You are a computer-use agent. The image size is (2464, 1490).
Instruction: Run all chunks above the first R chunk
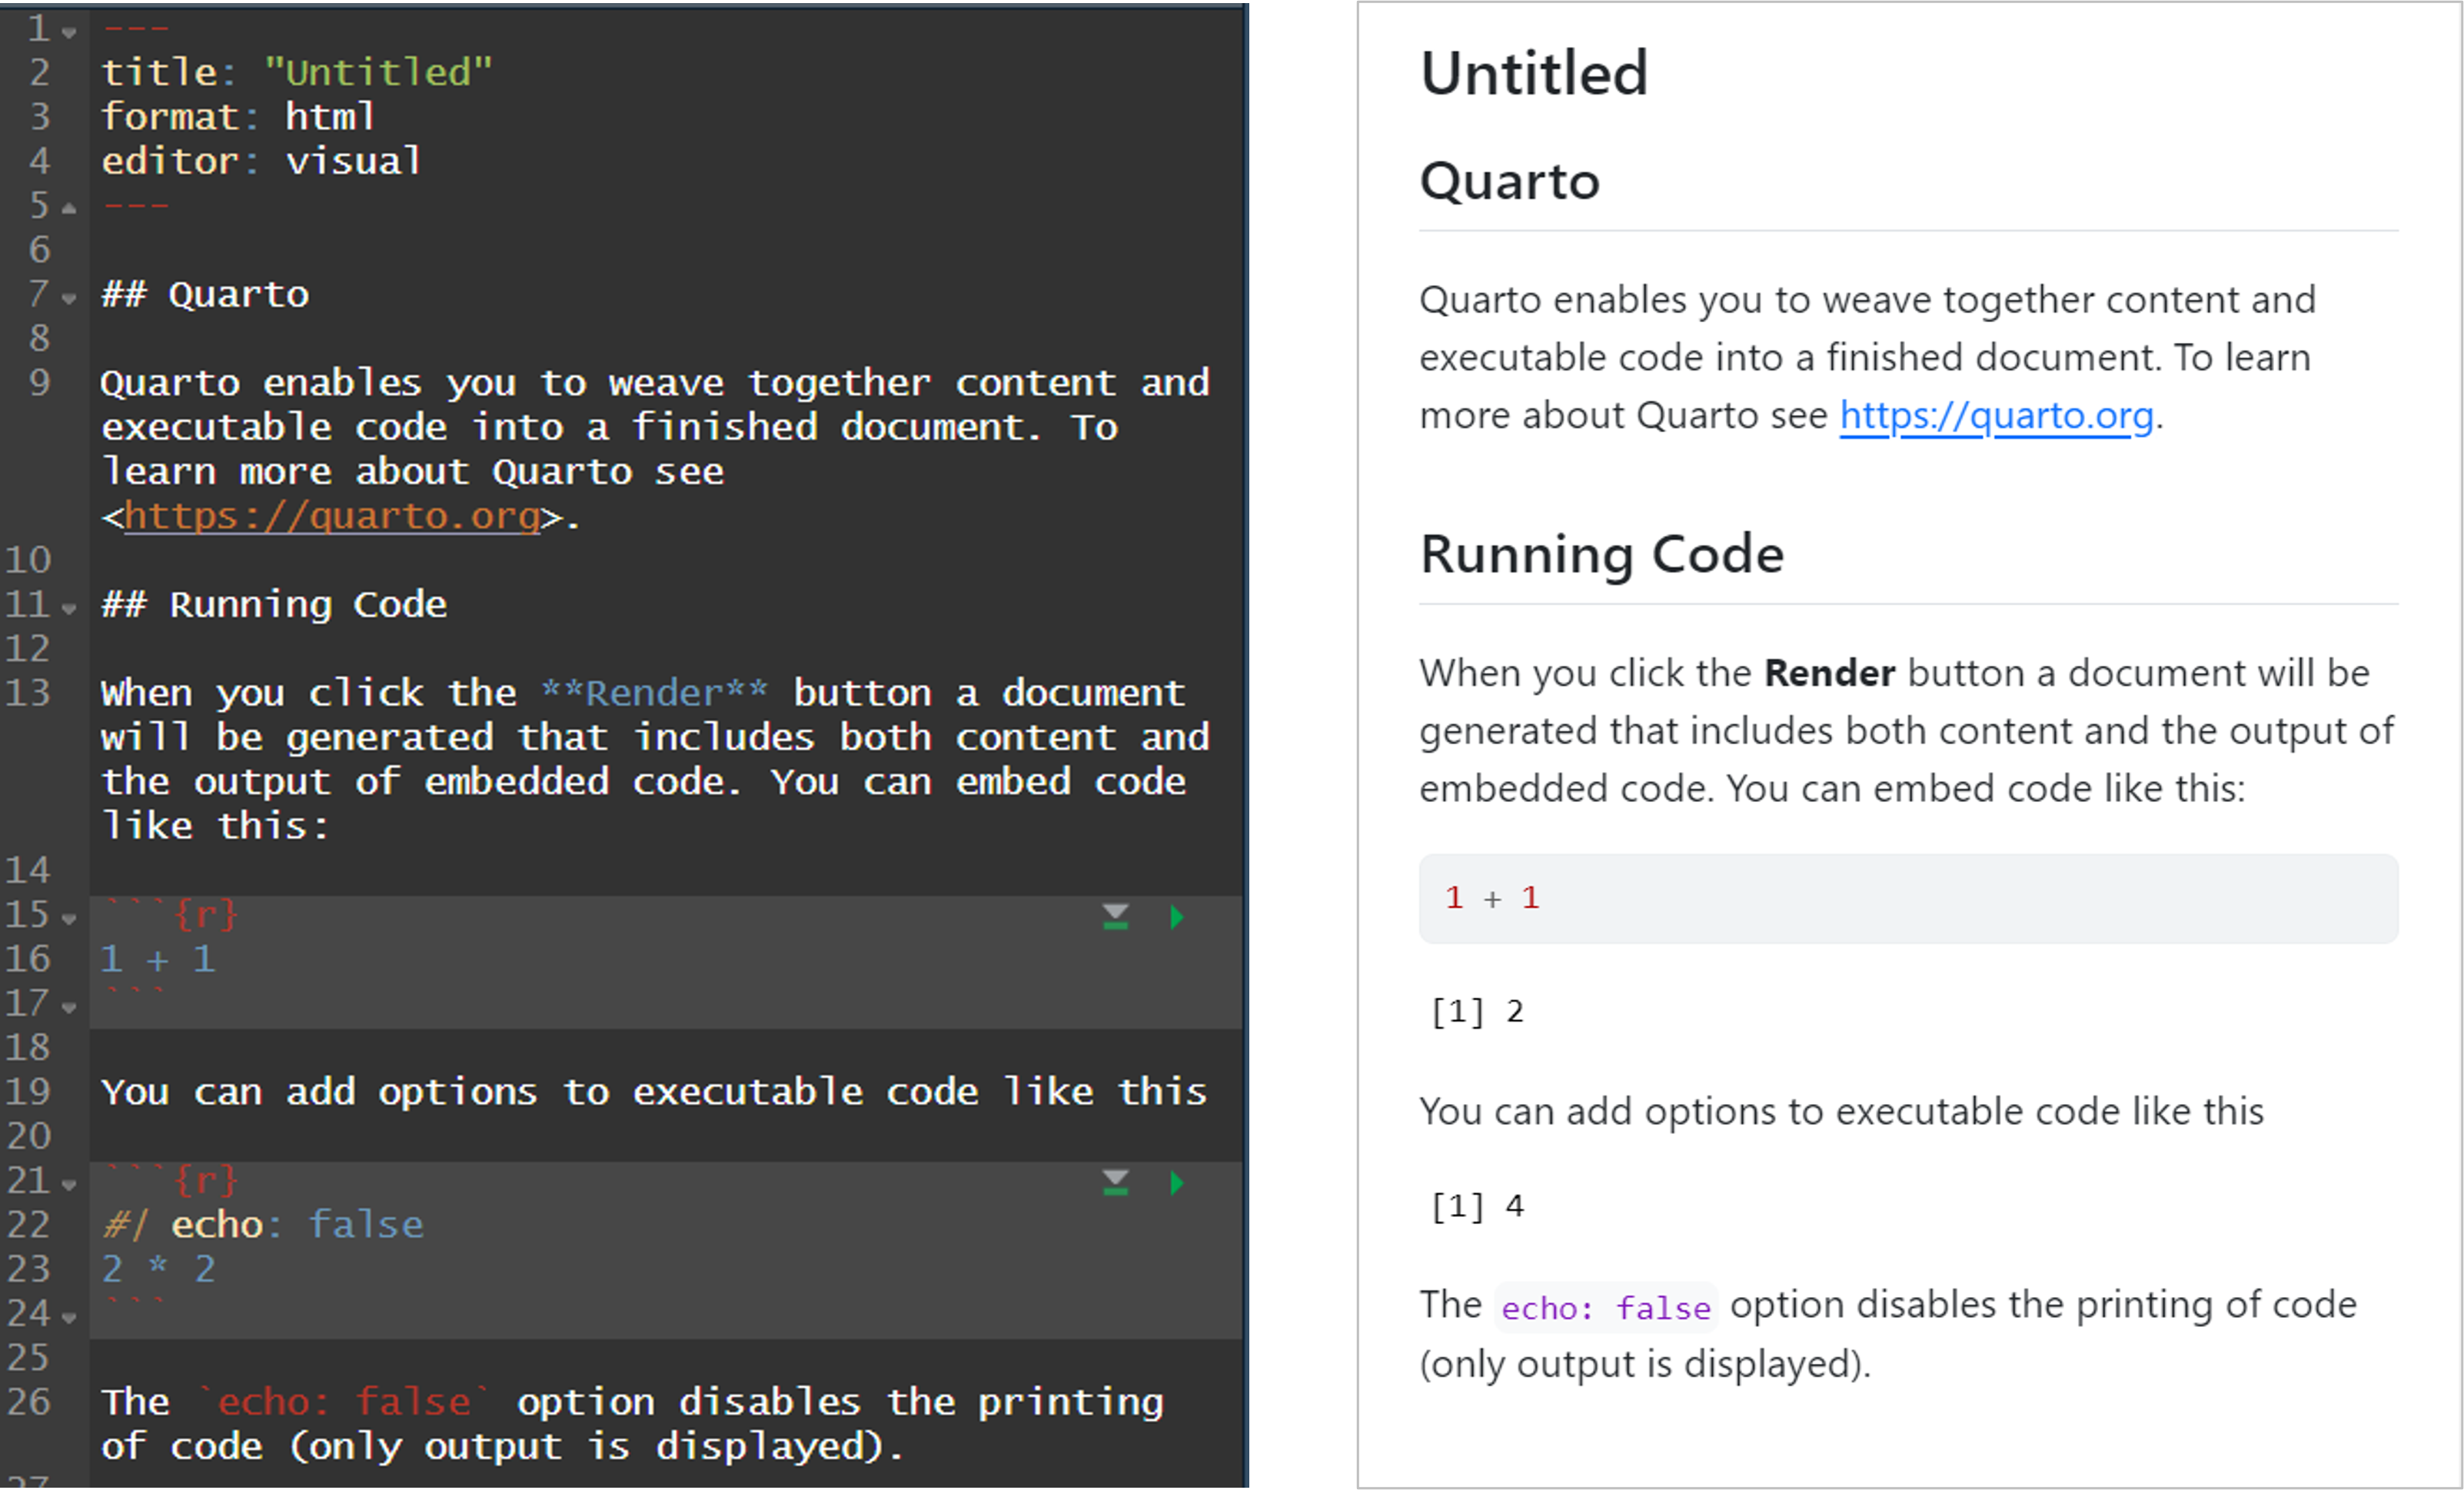1115,917
